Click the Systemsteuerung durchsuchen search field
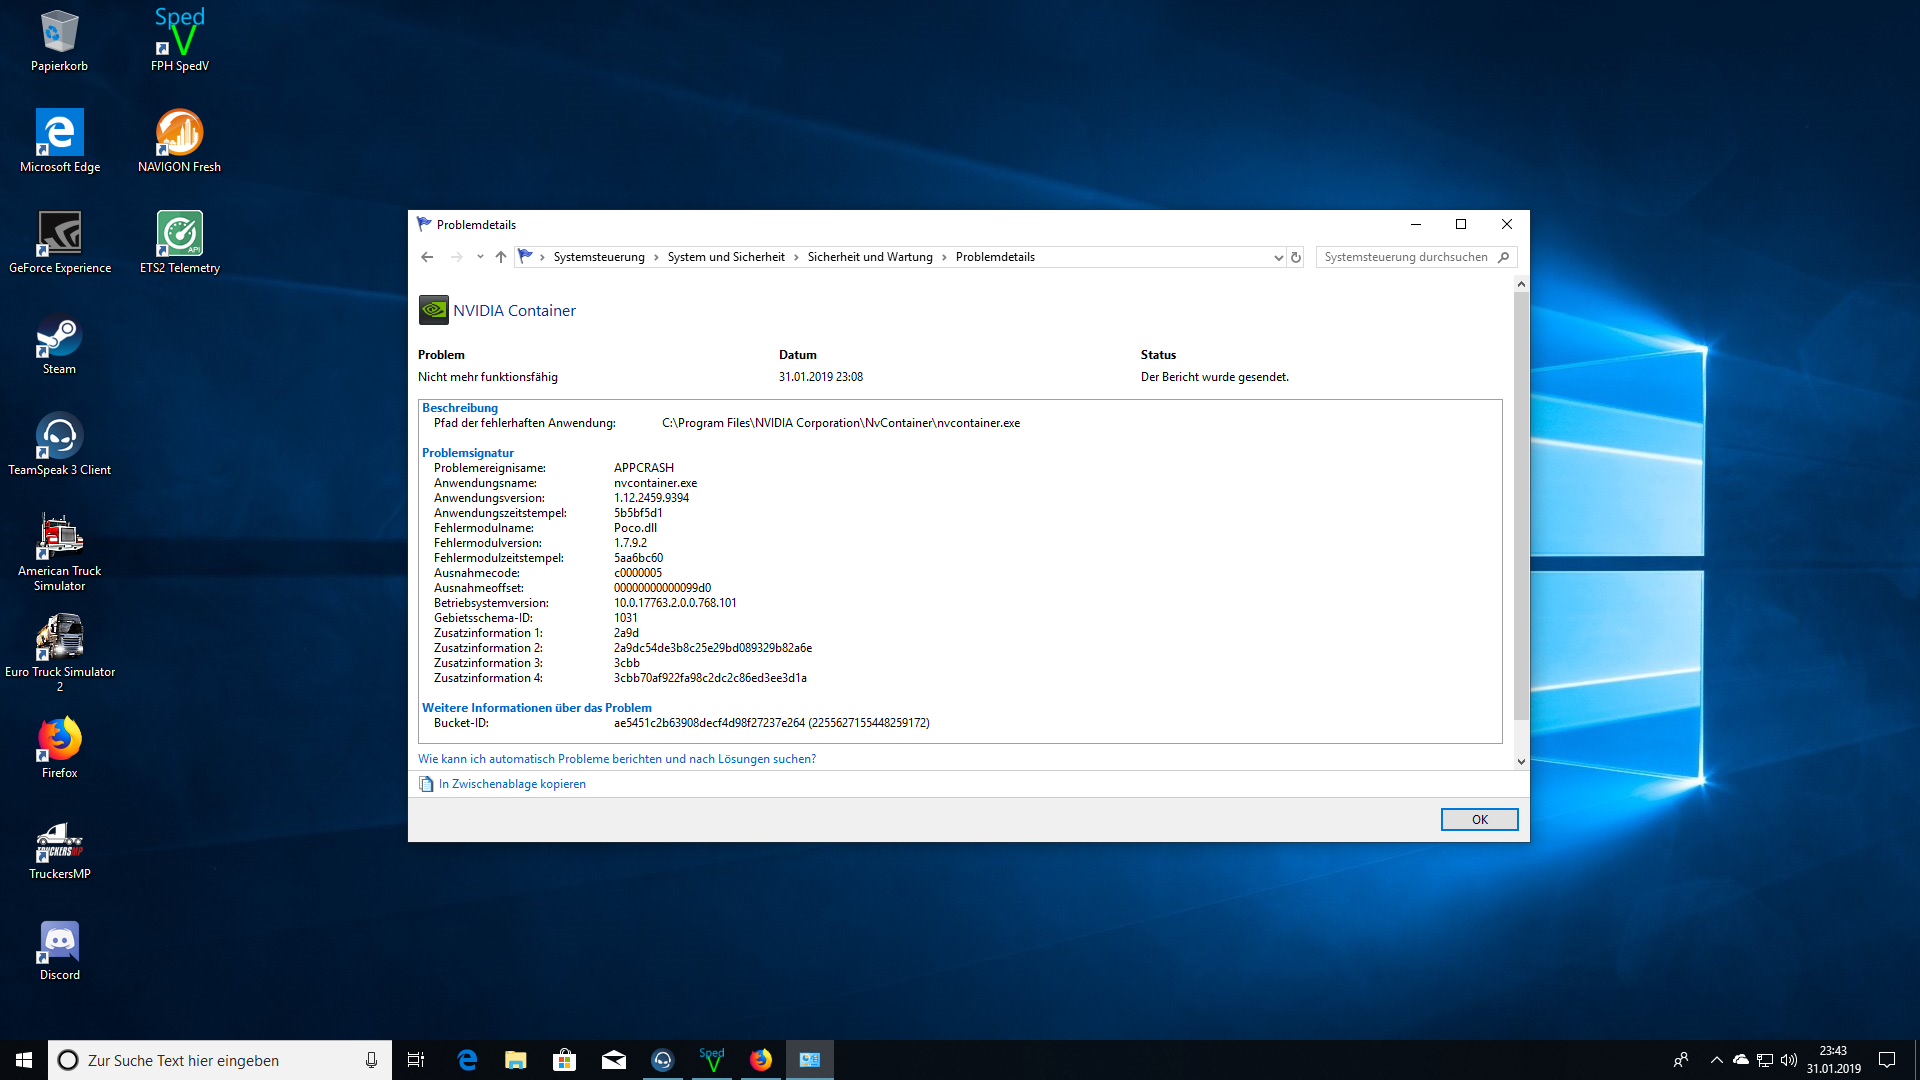Image resolution: width=1920 pixels, height=1080 pixels. coord(1405,257)
